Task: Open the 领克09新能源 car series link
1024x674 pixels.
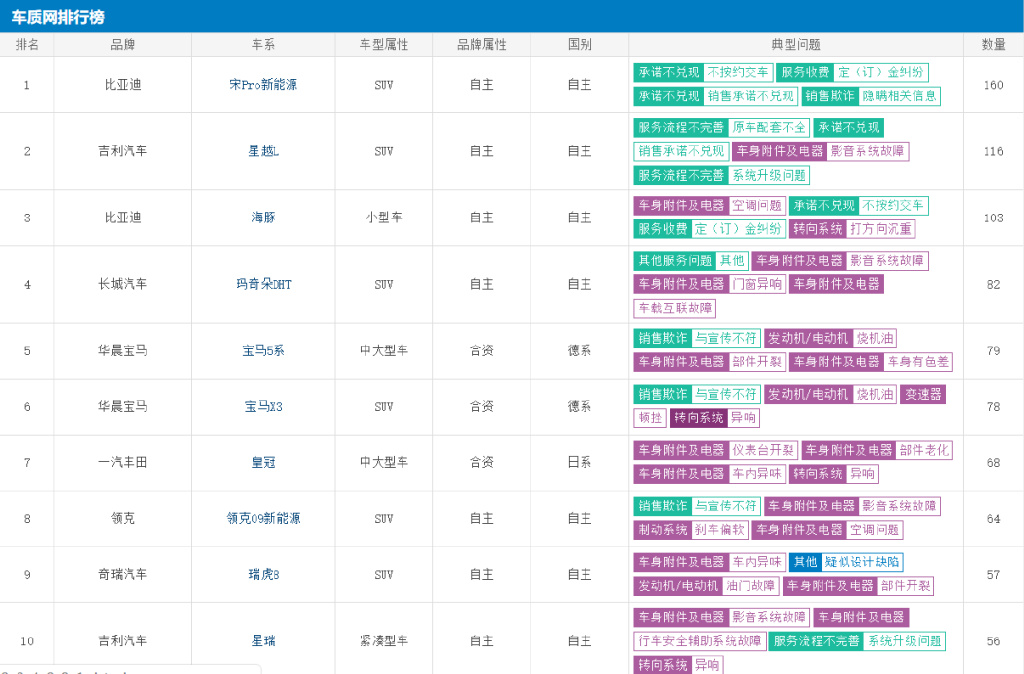Action: 263,519
